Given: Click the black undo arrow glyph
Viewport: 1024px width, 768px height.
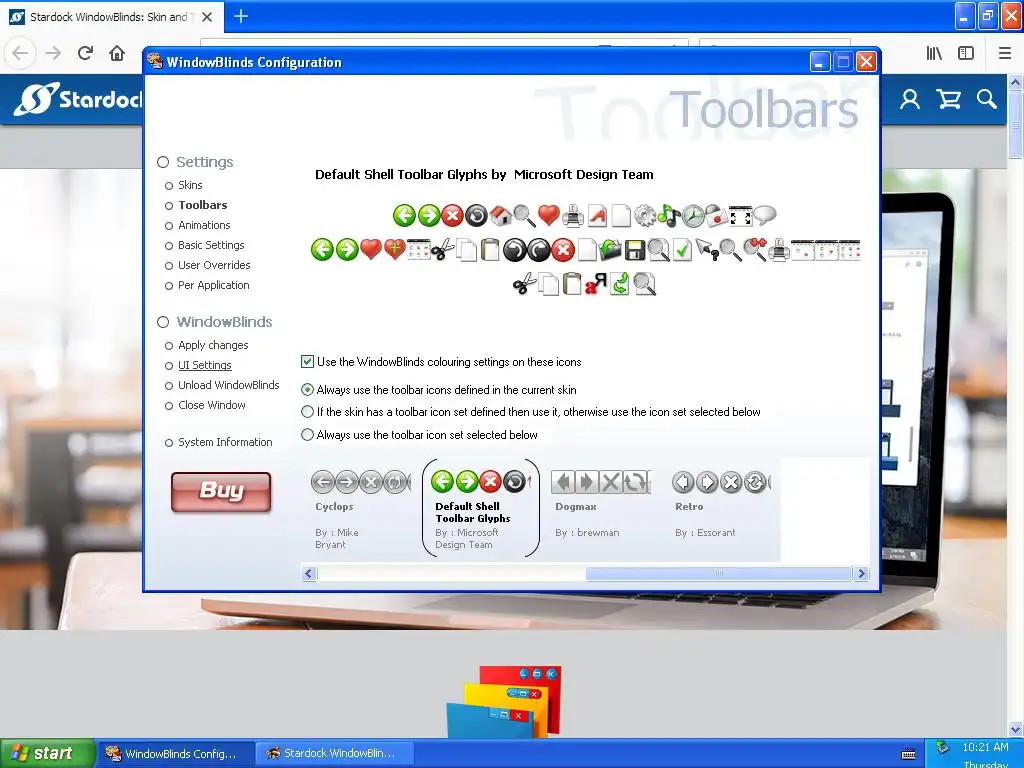Looking at the screenshot, I should tap(515, 250).
